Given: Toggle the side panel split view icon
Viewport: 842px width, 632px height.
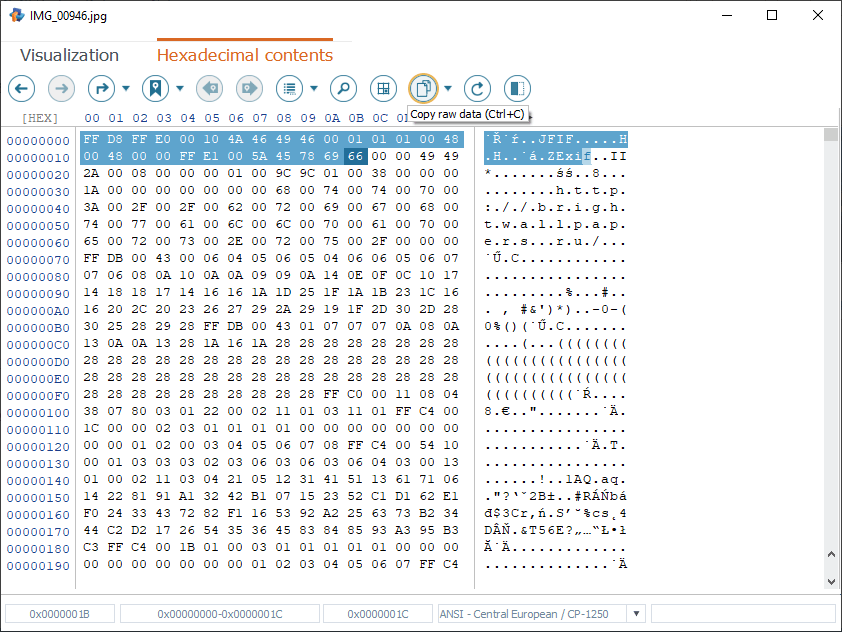Looking at the screenshot, I should [517, 88].
